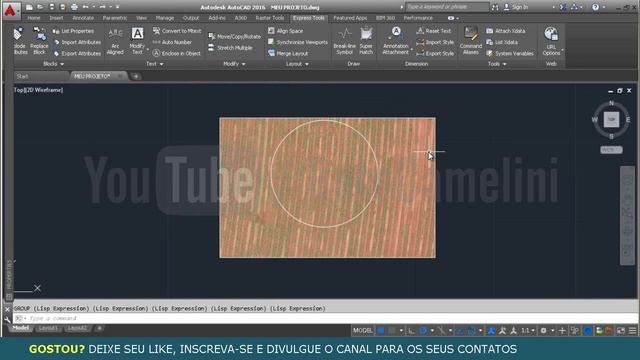Click the keyword search box

pos(447,7)
